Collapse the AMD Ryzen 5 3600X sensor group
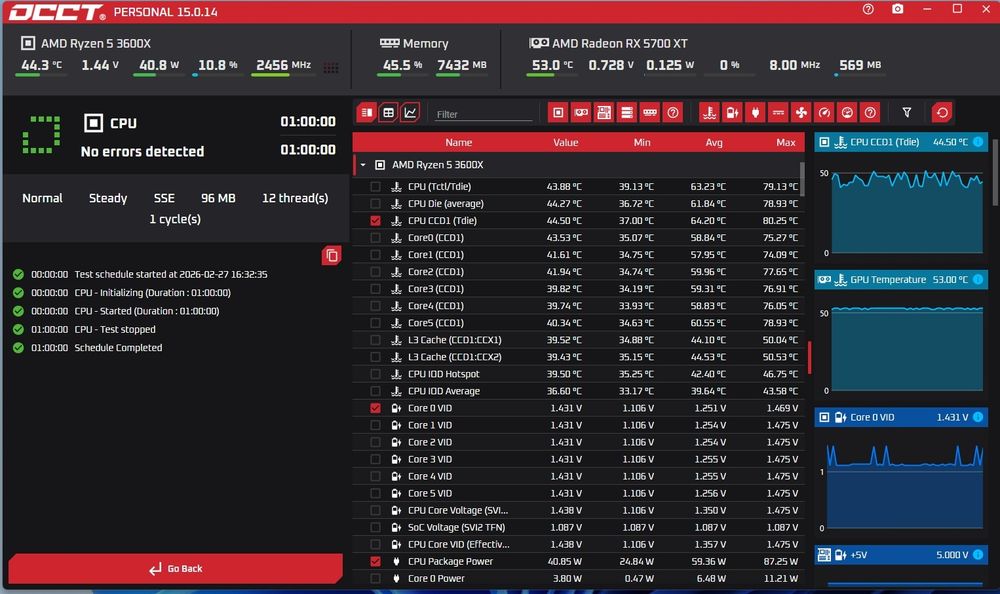The image size is (1000, 594). point(363,165)
